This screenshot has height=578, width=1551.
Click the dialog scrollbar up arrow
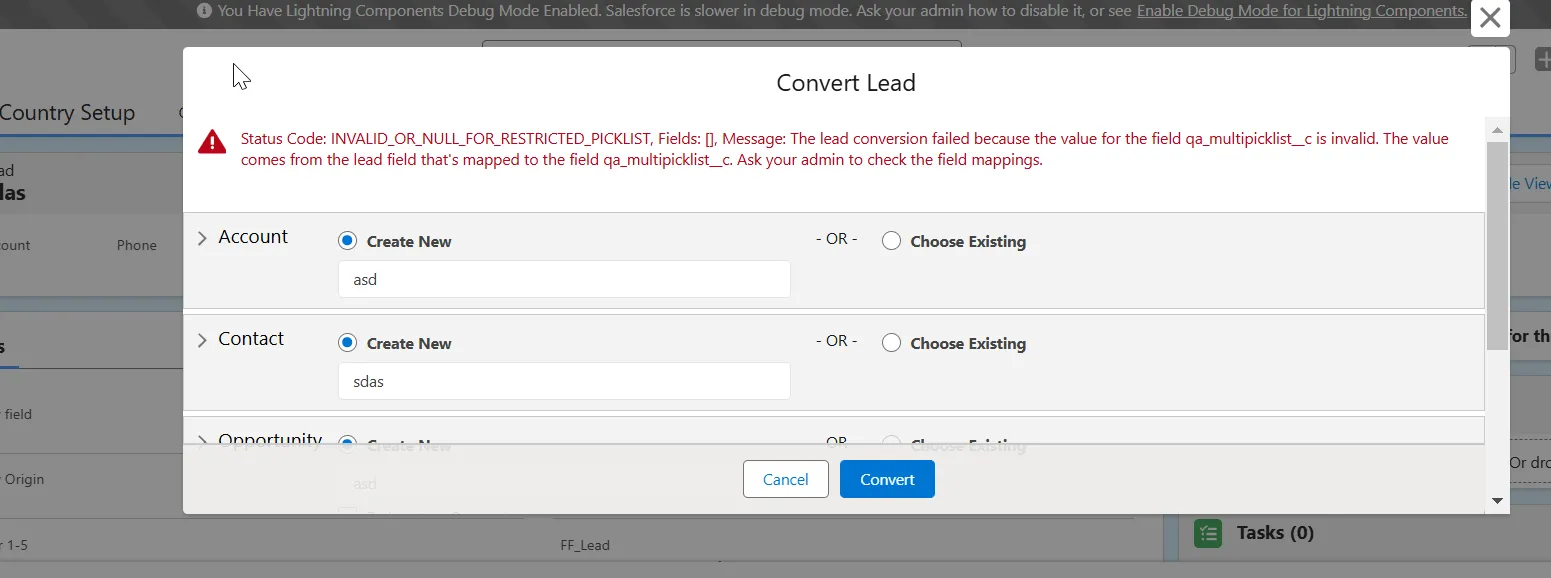(1497, 130)
